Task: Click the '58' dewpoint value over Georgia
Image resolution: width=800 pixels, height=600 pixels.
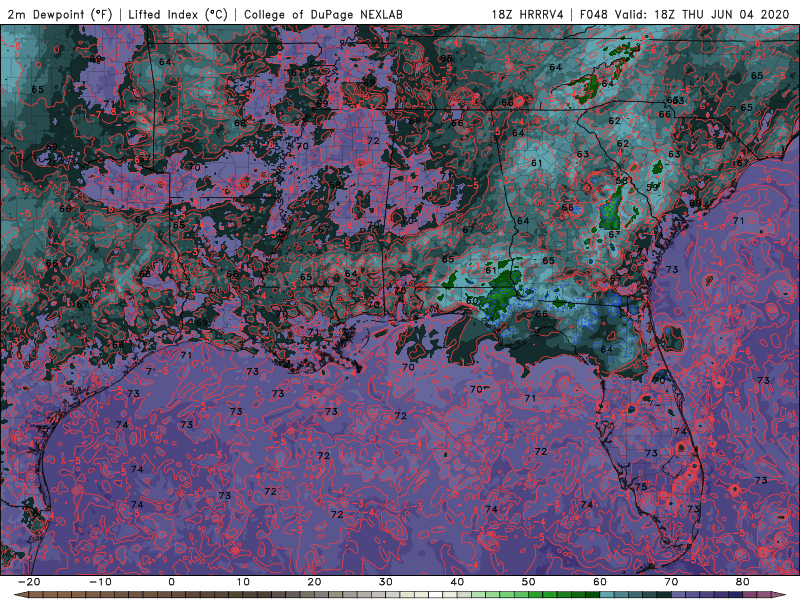Action: [x=621, y=181]
